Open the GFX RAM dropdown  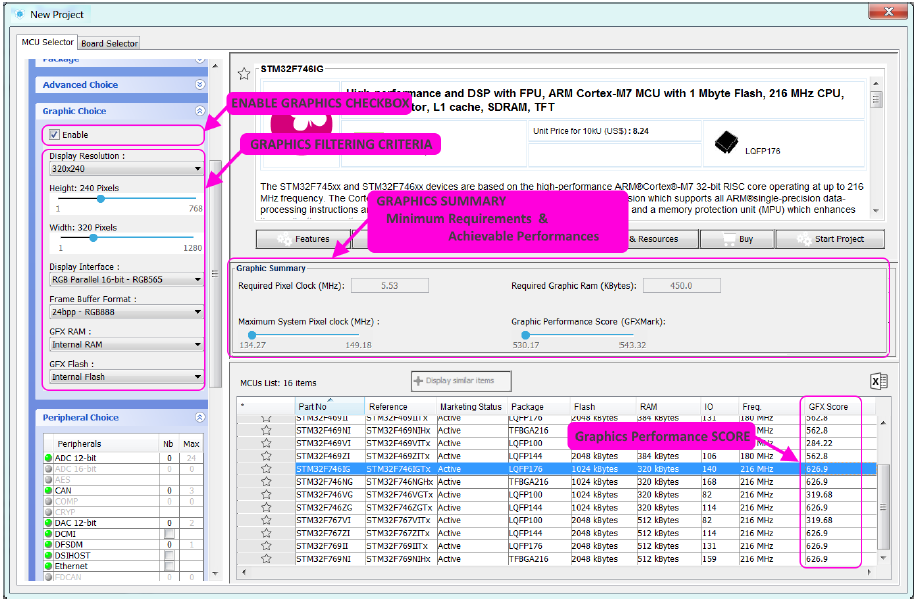click(x=126, y=345)
